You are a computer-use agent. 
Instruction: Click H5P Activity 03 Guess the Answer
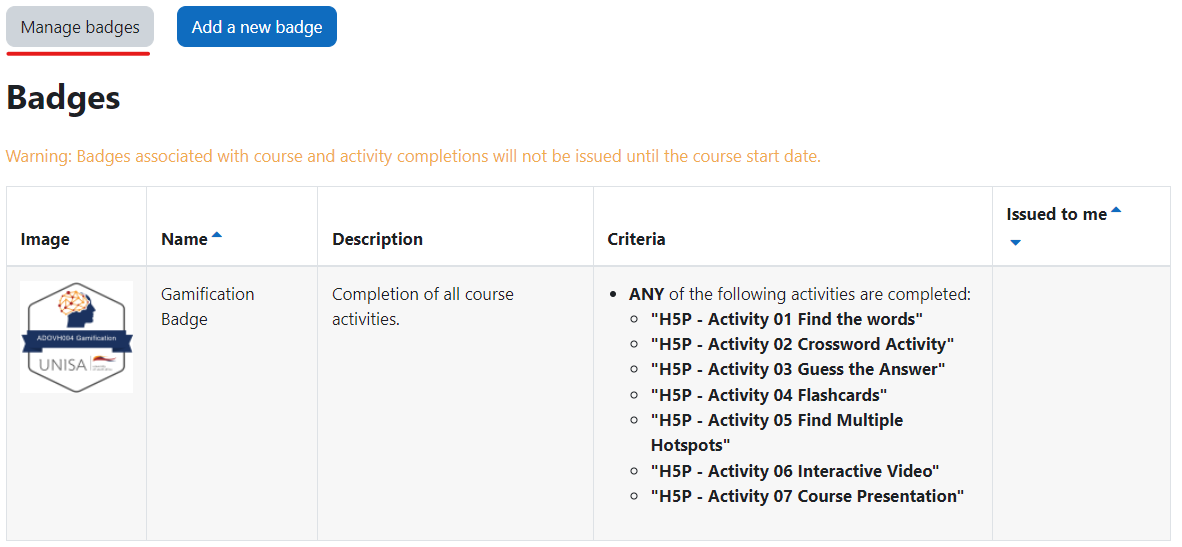pos(798,370)
